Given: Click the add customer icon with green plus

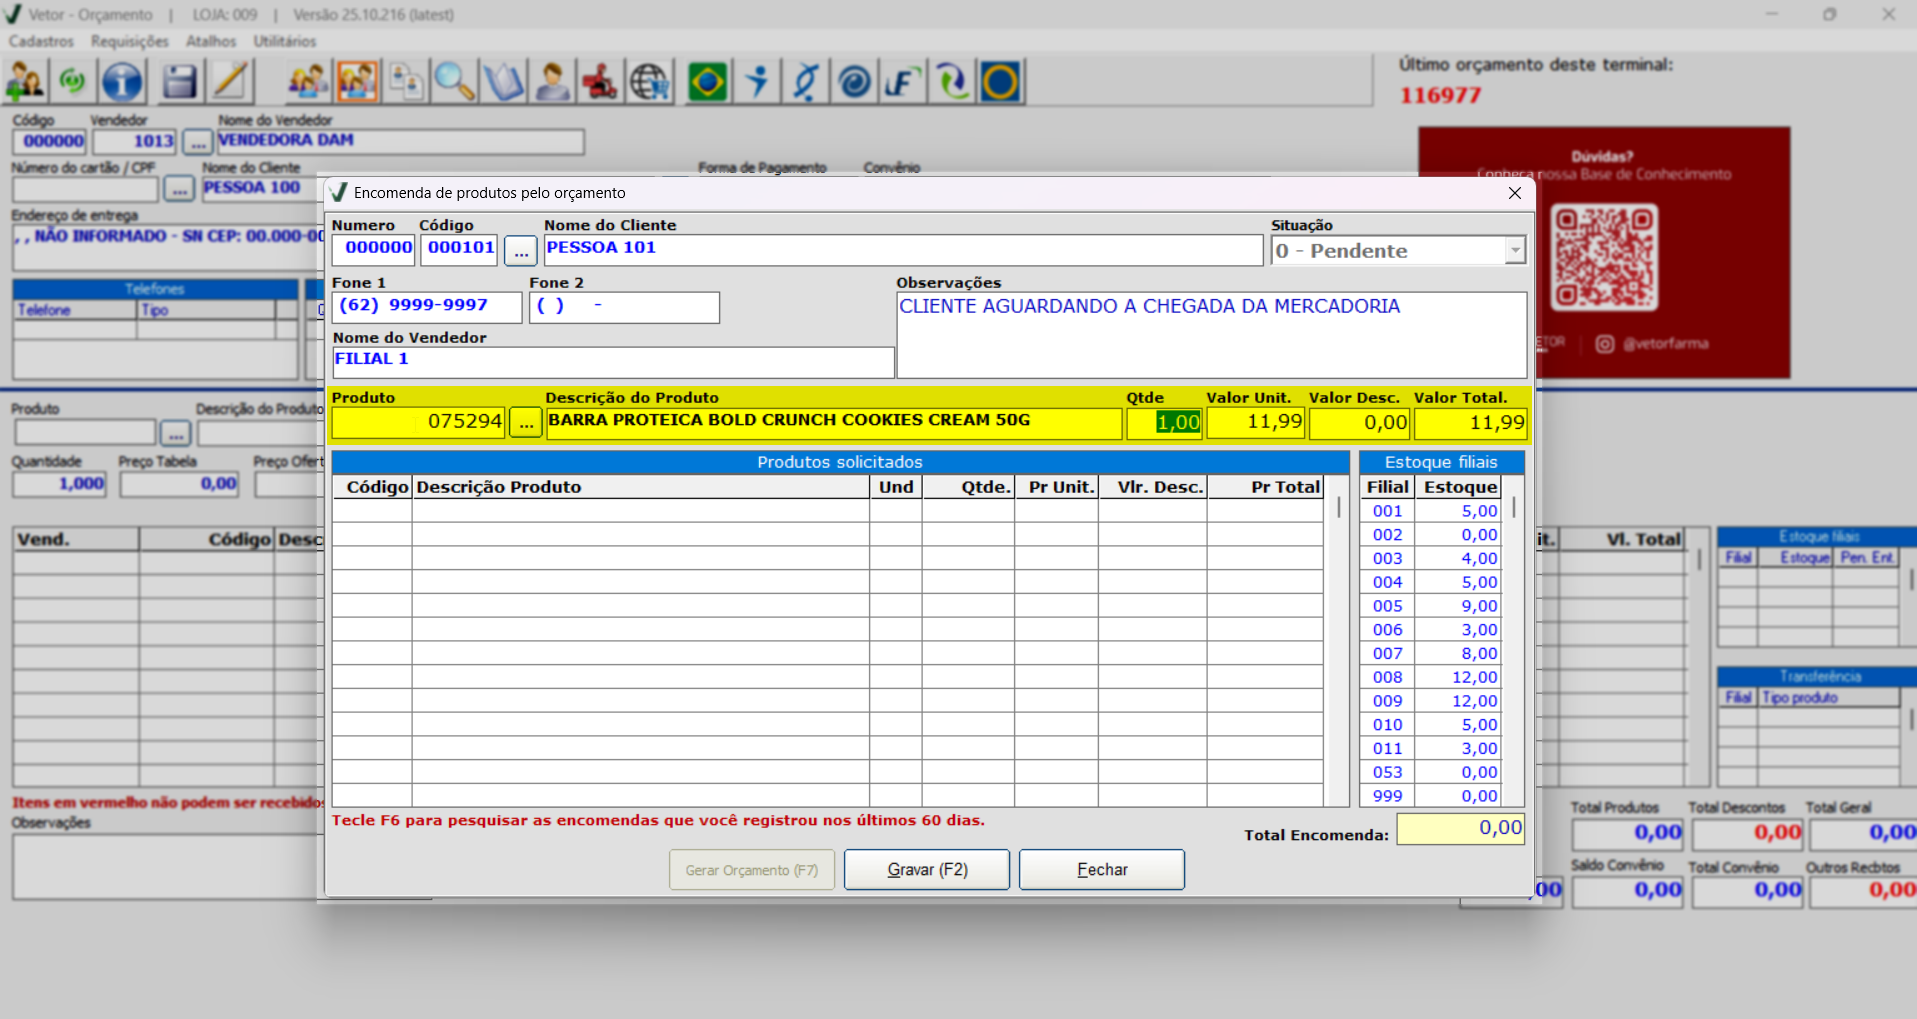Looking at the screenshot, I should (x=25, y=82).
